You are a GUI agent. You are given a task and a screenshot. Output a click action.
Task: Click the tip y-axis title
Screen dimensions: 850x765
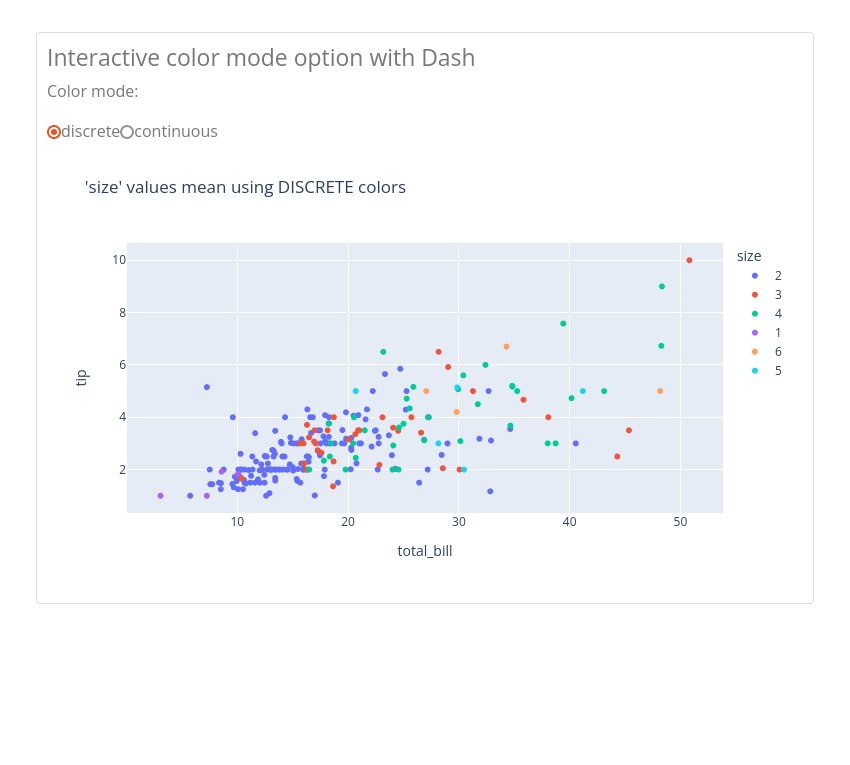pos(82,377)
